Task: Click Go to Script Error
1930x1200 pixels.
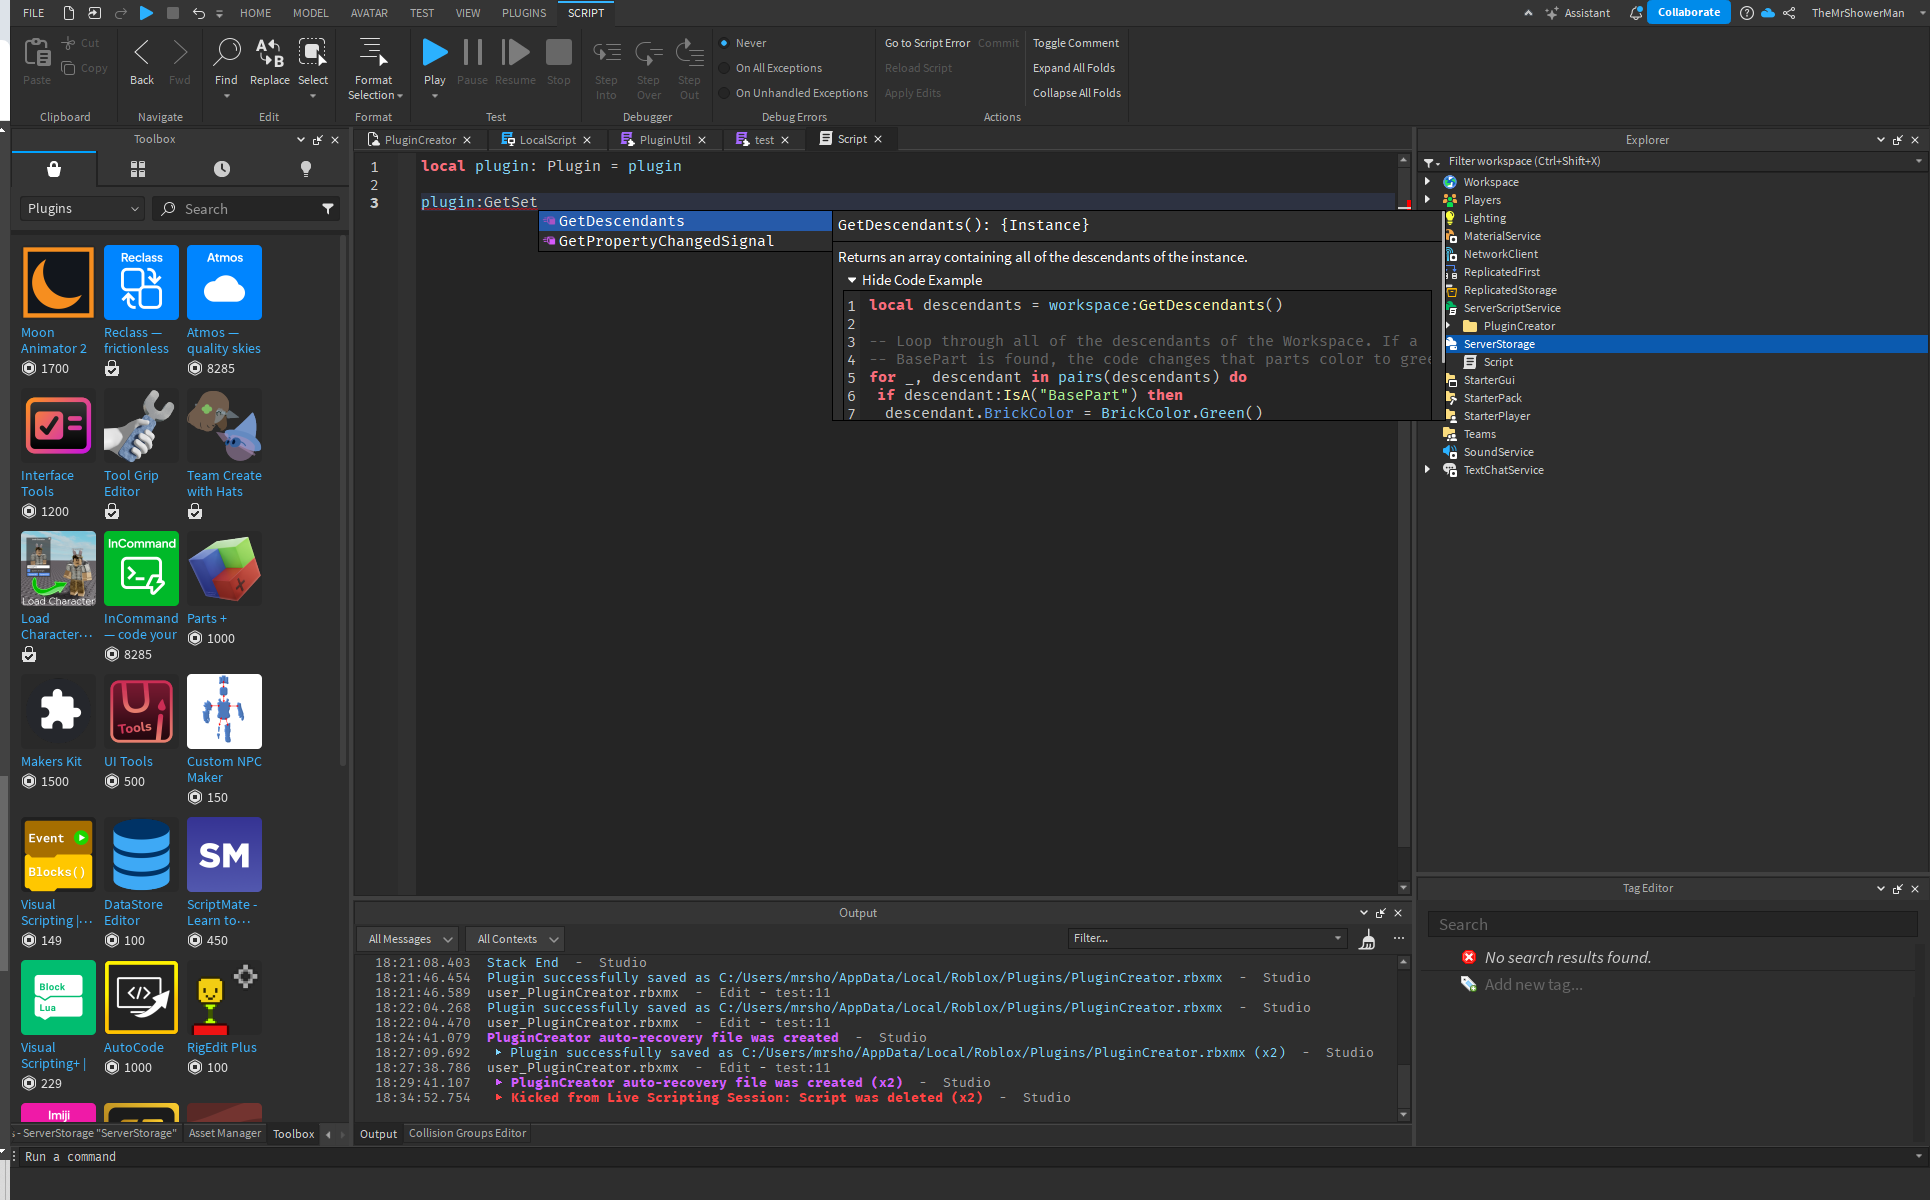Action: tap(927, 43)
